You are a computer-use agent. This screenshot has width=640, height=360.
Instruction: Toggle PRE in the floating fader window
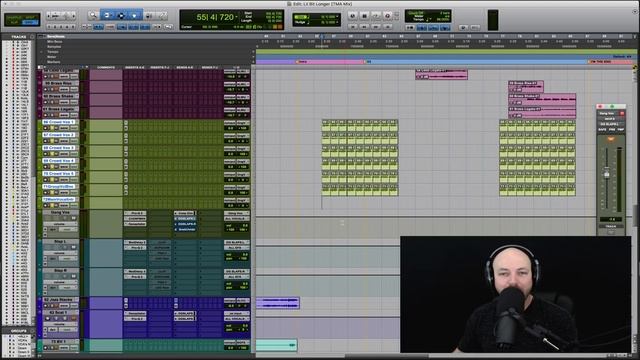tap(612, 129)
